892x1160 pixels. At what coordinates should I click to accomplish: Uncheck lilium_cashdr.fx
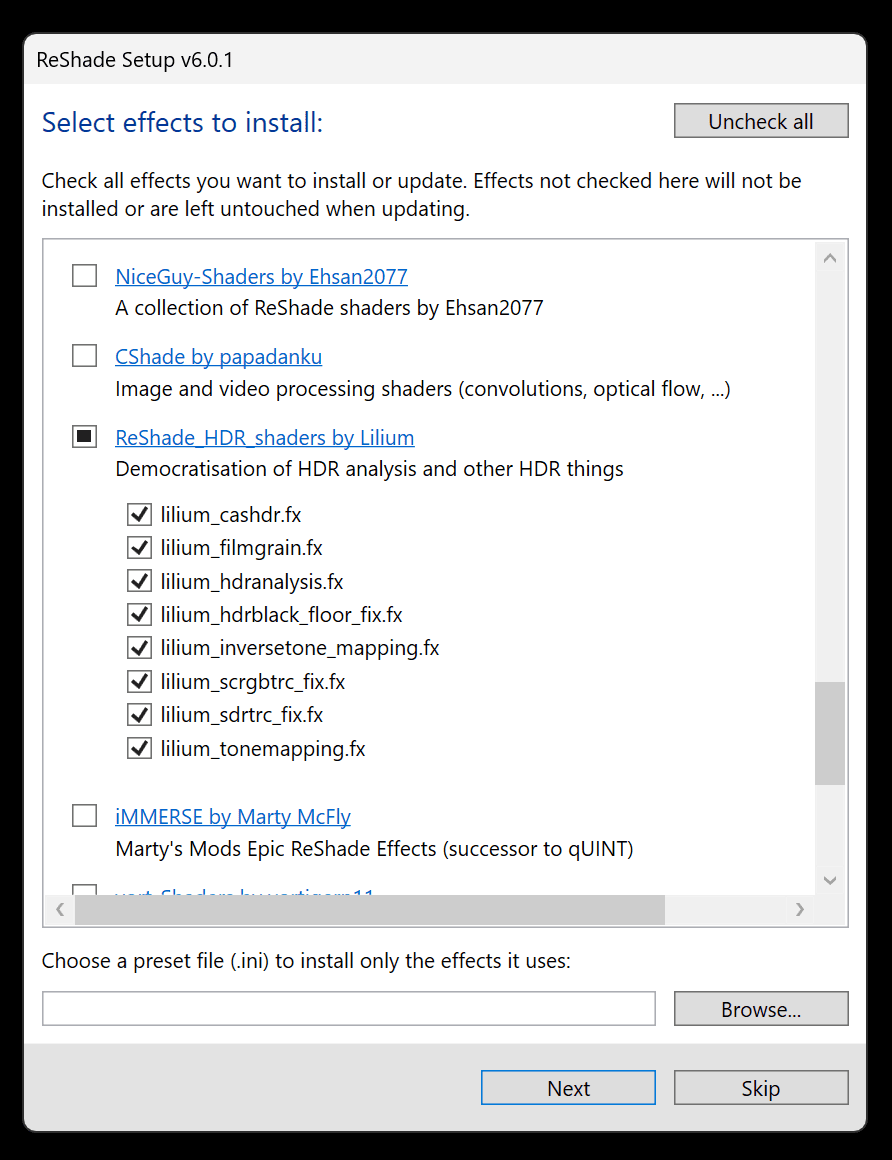pyautogui.click(x=139, y=514)
